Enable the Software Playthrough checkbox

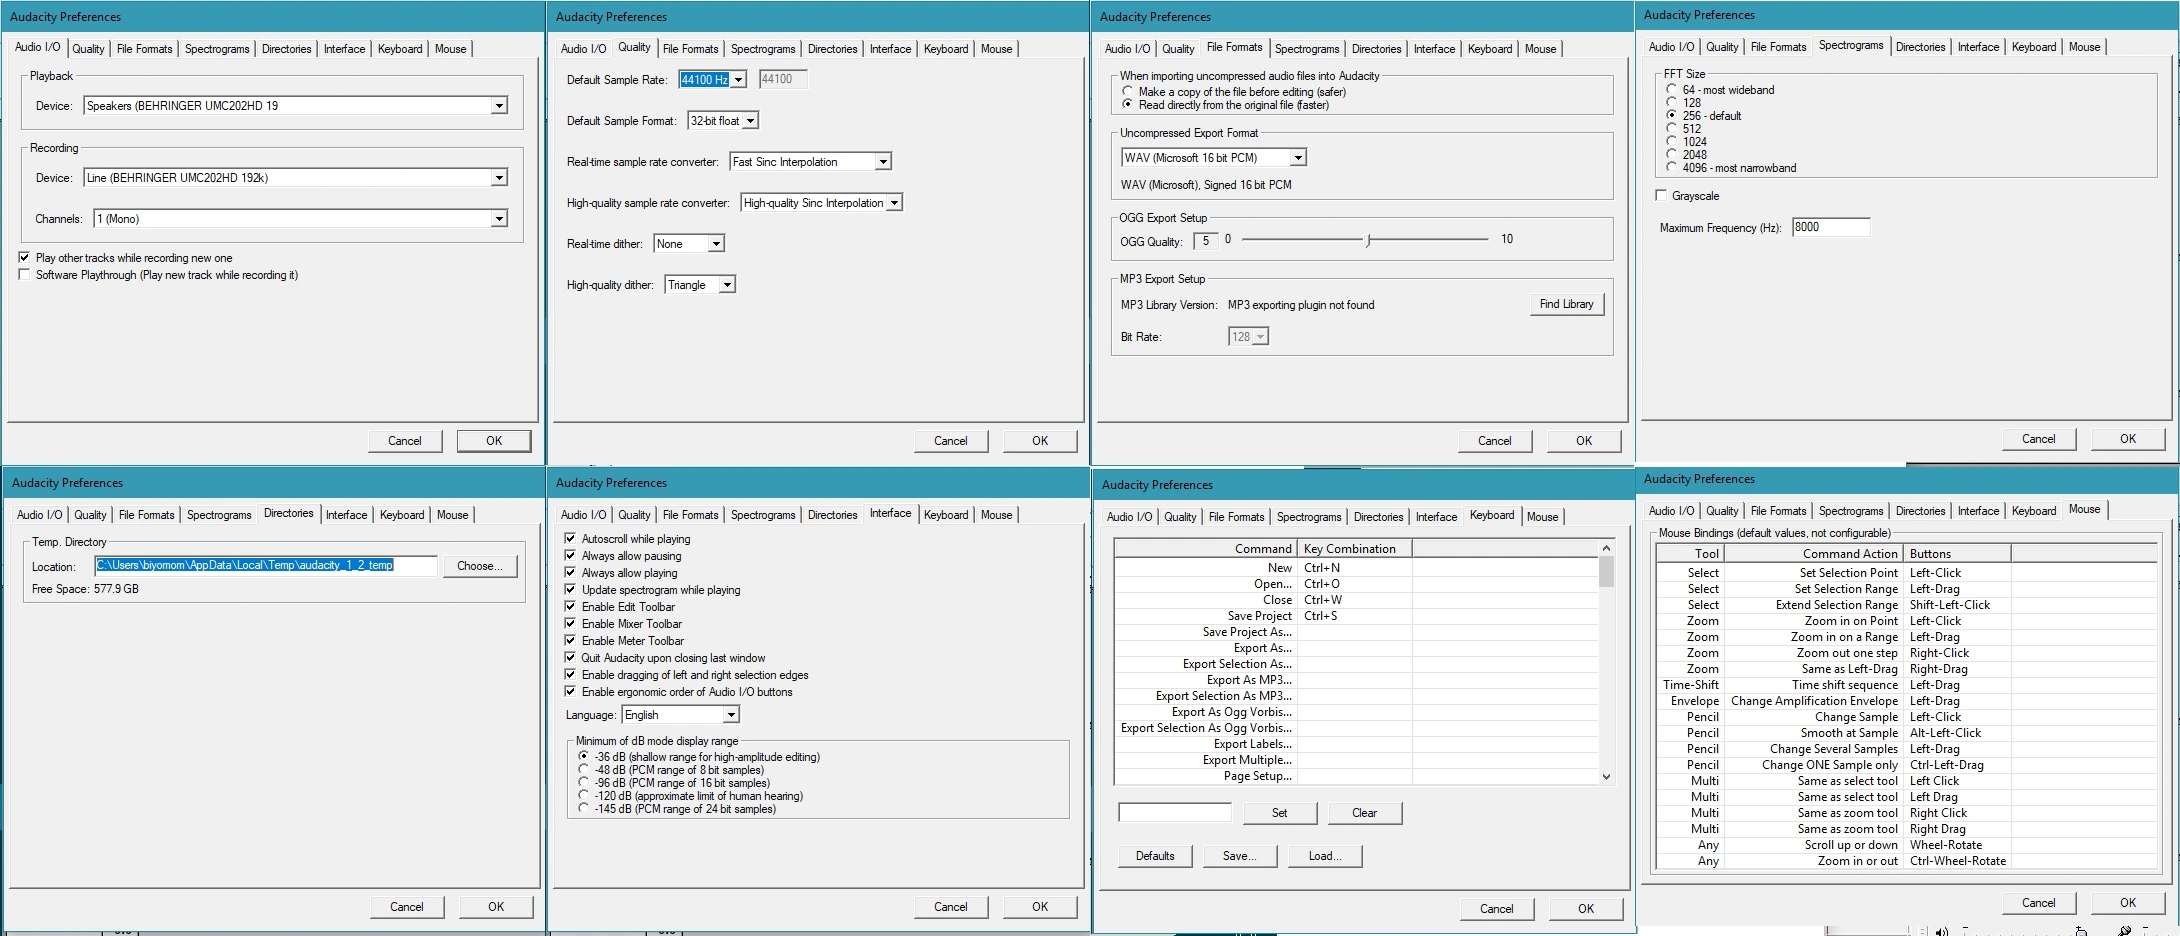[x=25, y=275]
